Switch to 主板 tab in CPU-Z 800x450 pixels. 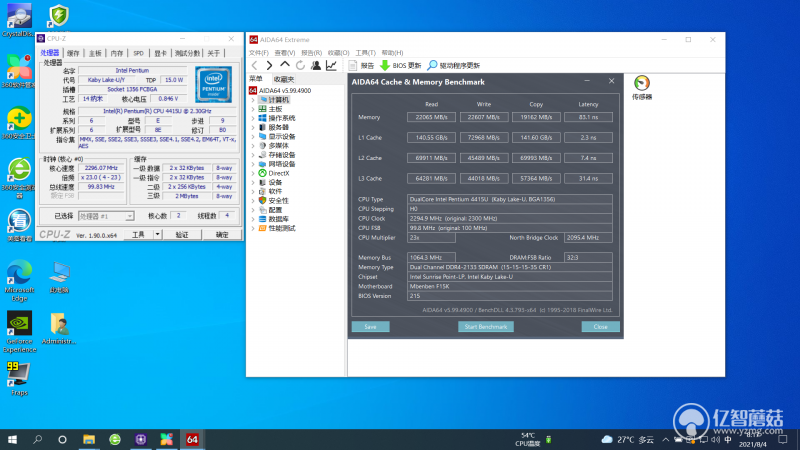[x=95, y=53]
